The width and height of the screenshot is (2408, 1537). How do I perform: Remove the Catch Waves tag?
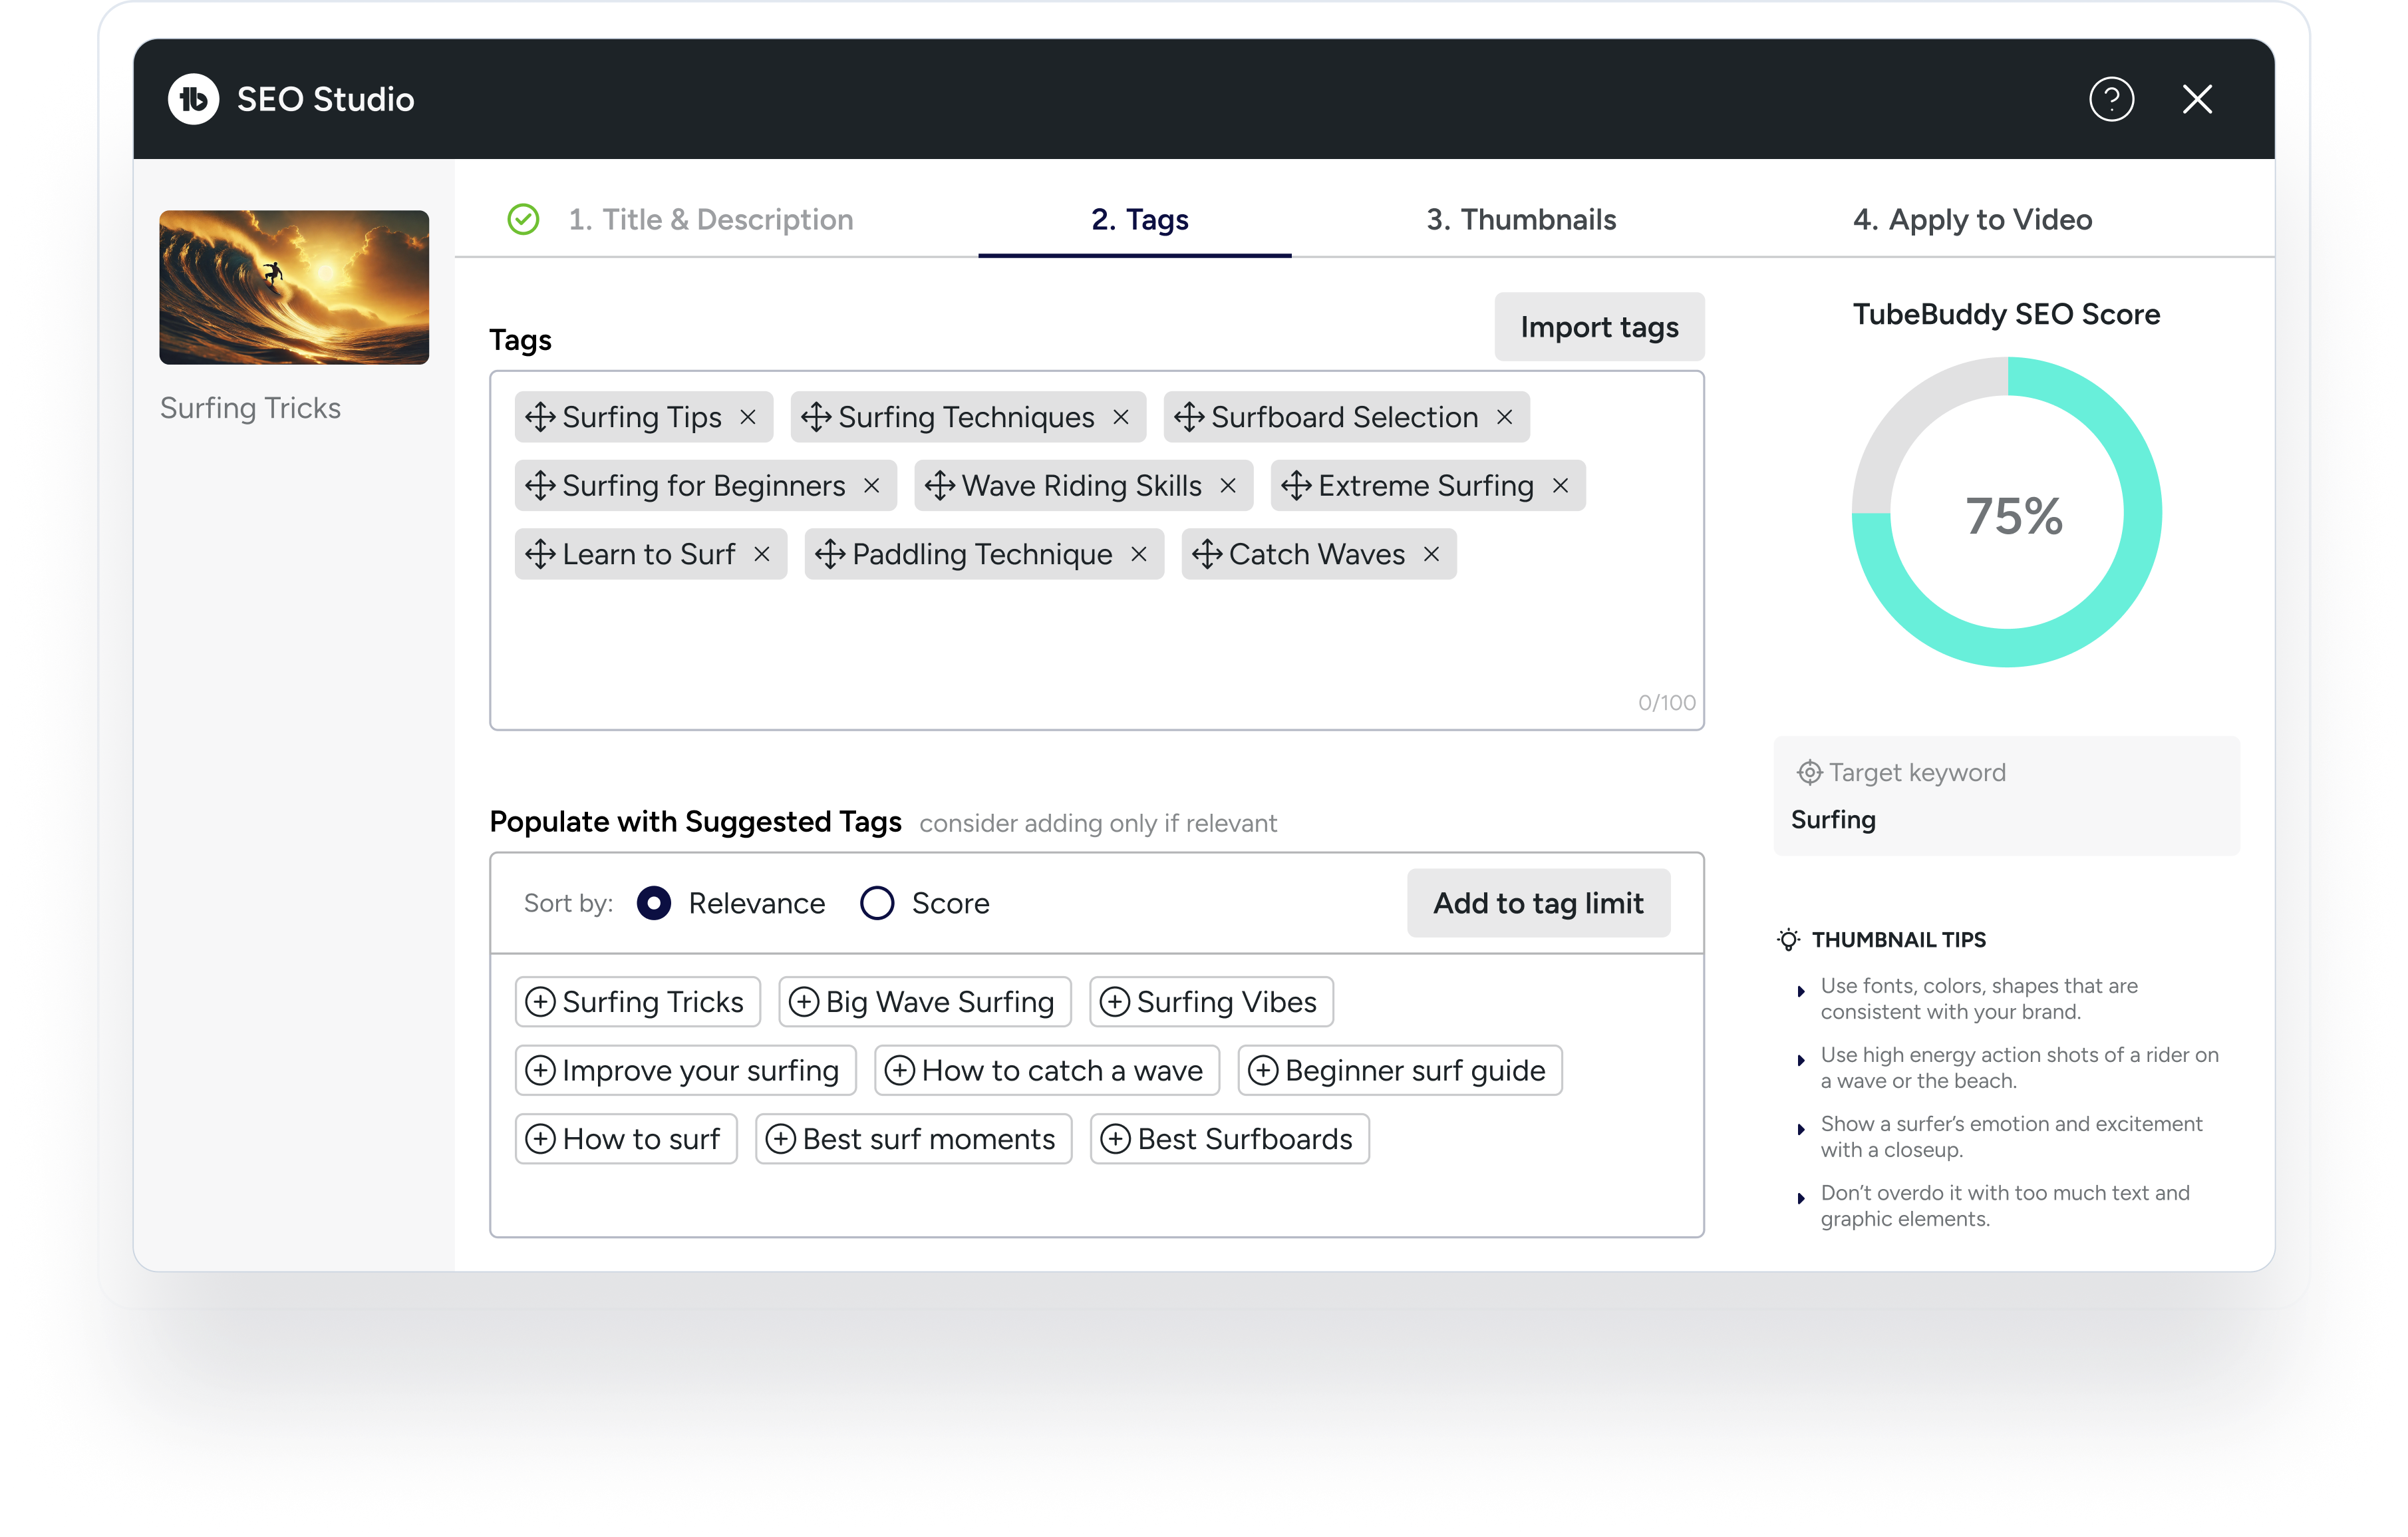[x=1431, y=554]
